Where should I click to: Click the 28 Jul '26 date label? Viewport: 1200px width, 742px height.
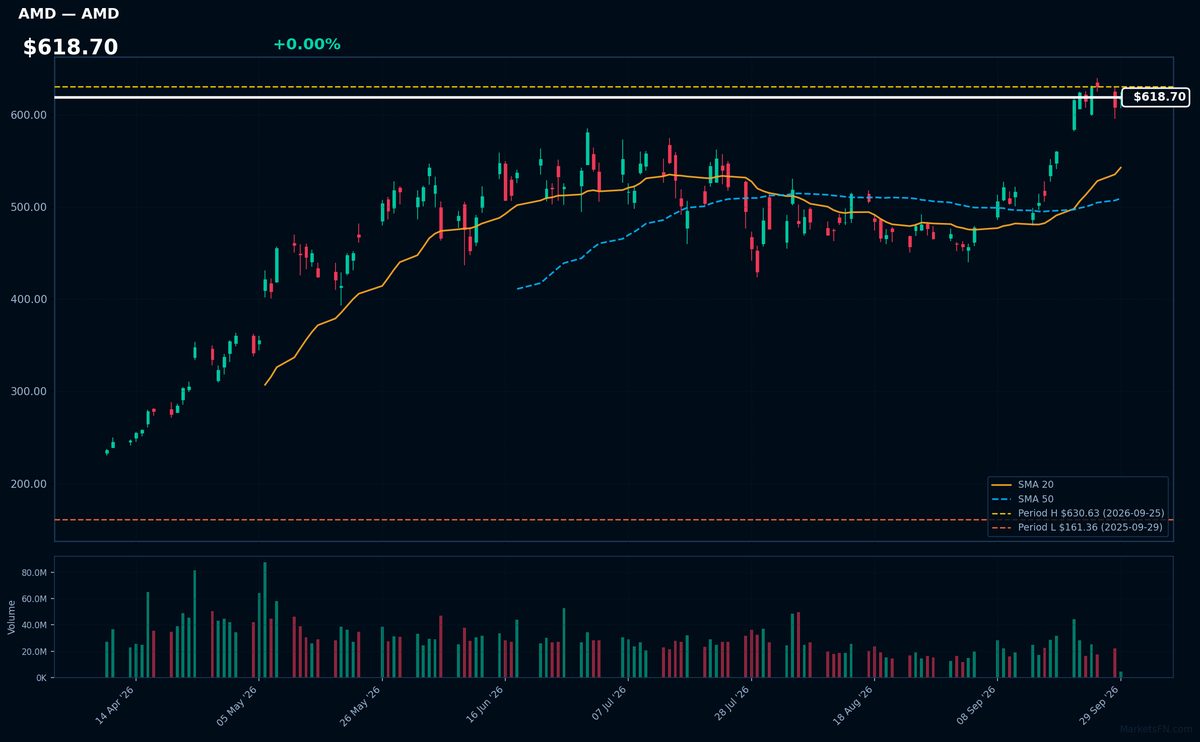pyautogui.click(x=732, y=706)
